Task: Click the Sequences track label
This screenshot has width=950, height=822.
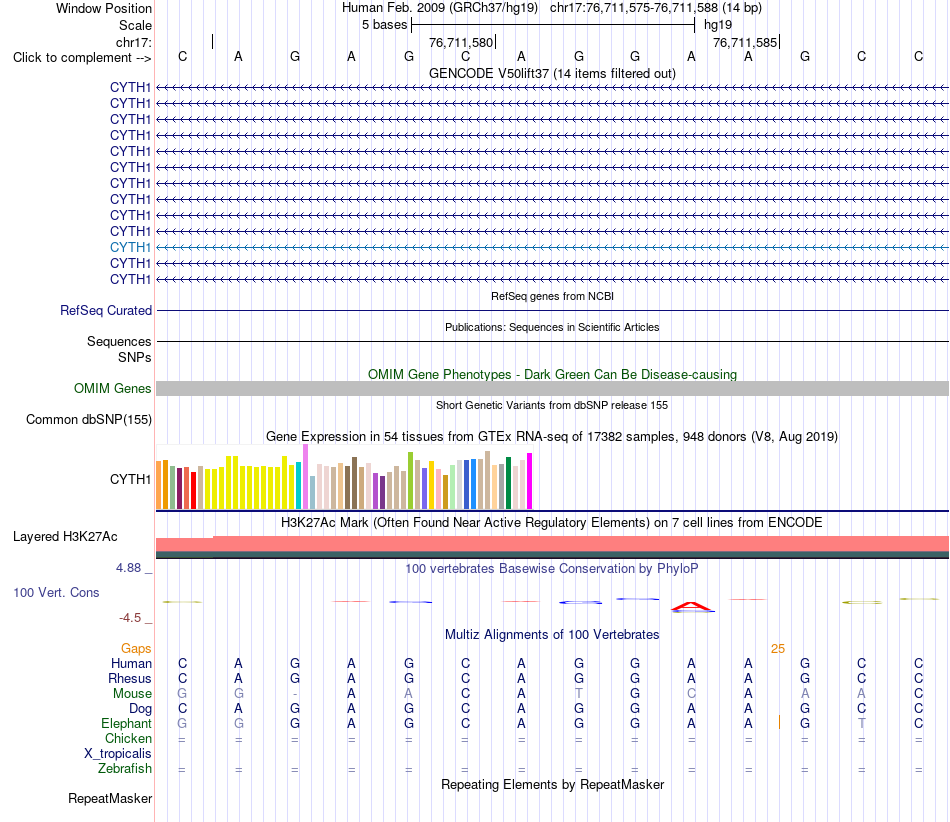Action: pyautogui.click(x=119, y=342)
